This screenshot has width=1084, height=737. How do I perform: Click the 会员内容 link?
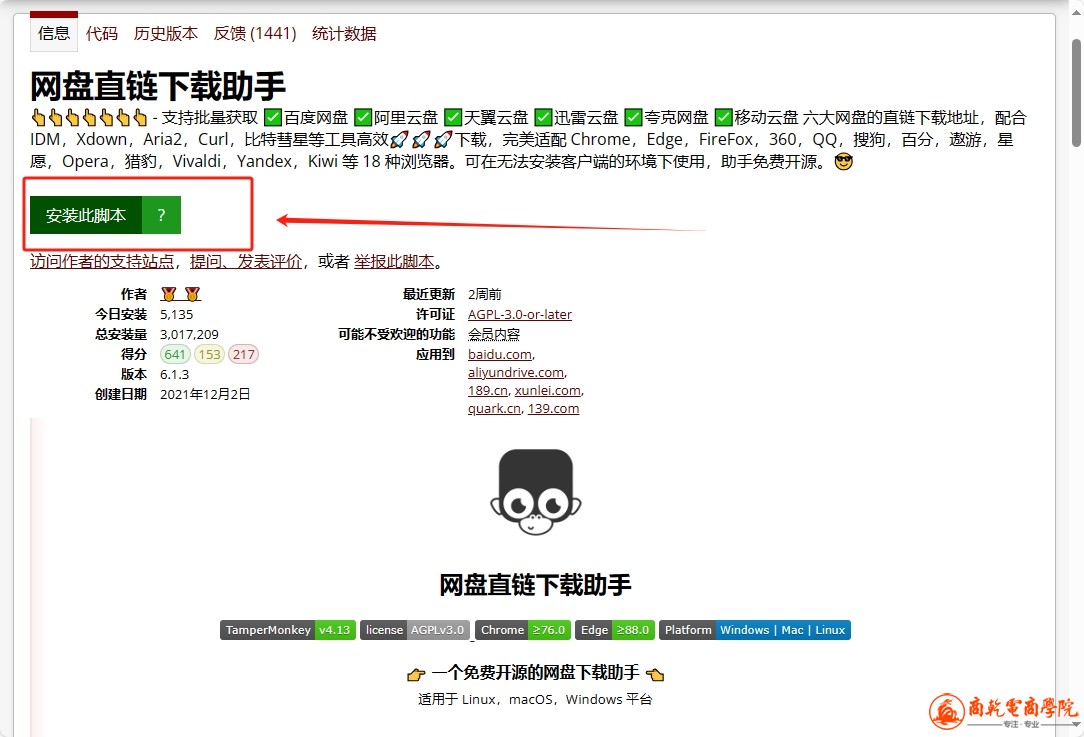494,335
